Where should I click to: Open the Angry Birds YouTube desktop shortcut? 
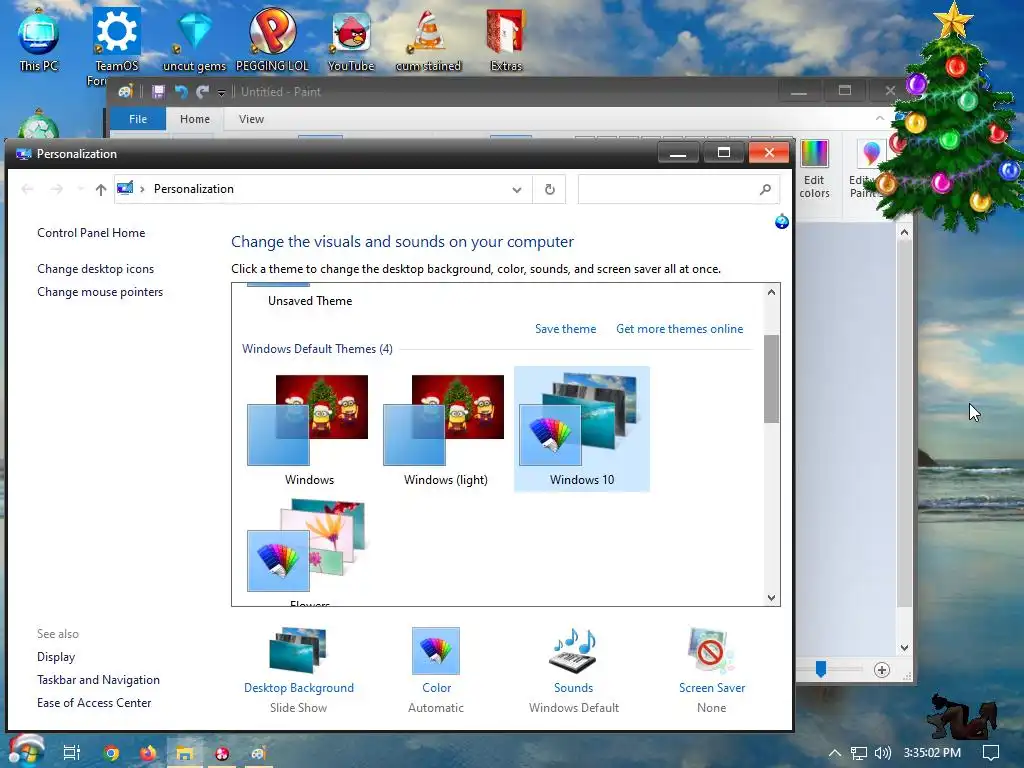pyautogui.click(x=351, y=40)
